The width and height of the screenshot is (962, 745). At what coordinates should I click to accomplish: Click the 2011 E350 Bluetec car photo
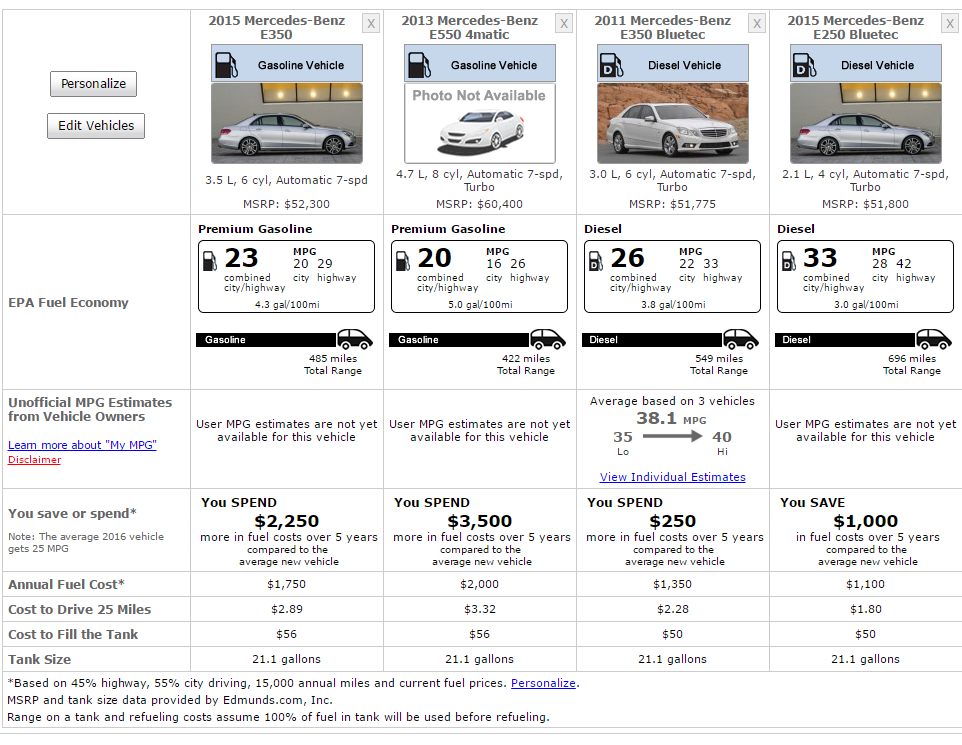pyautogui.click(x=673, y=123)
